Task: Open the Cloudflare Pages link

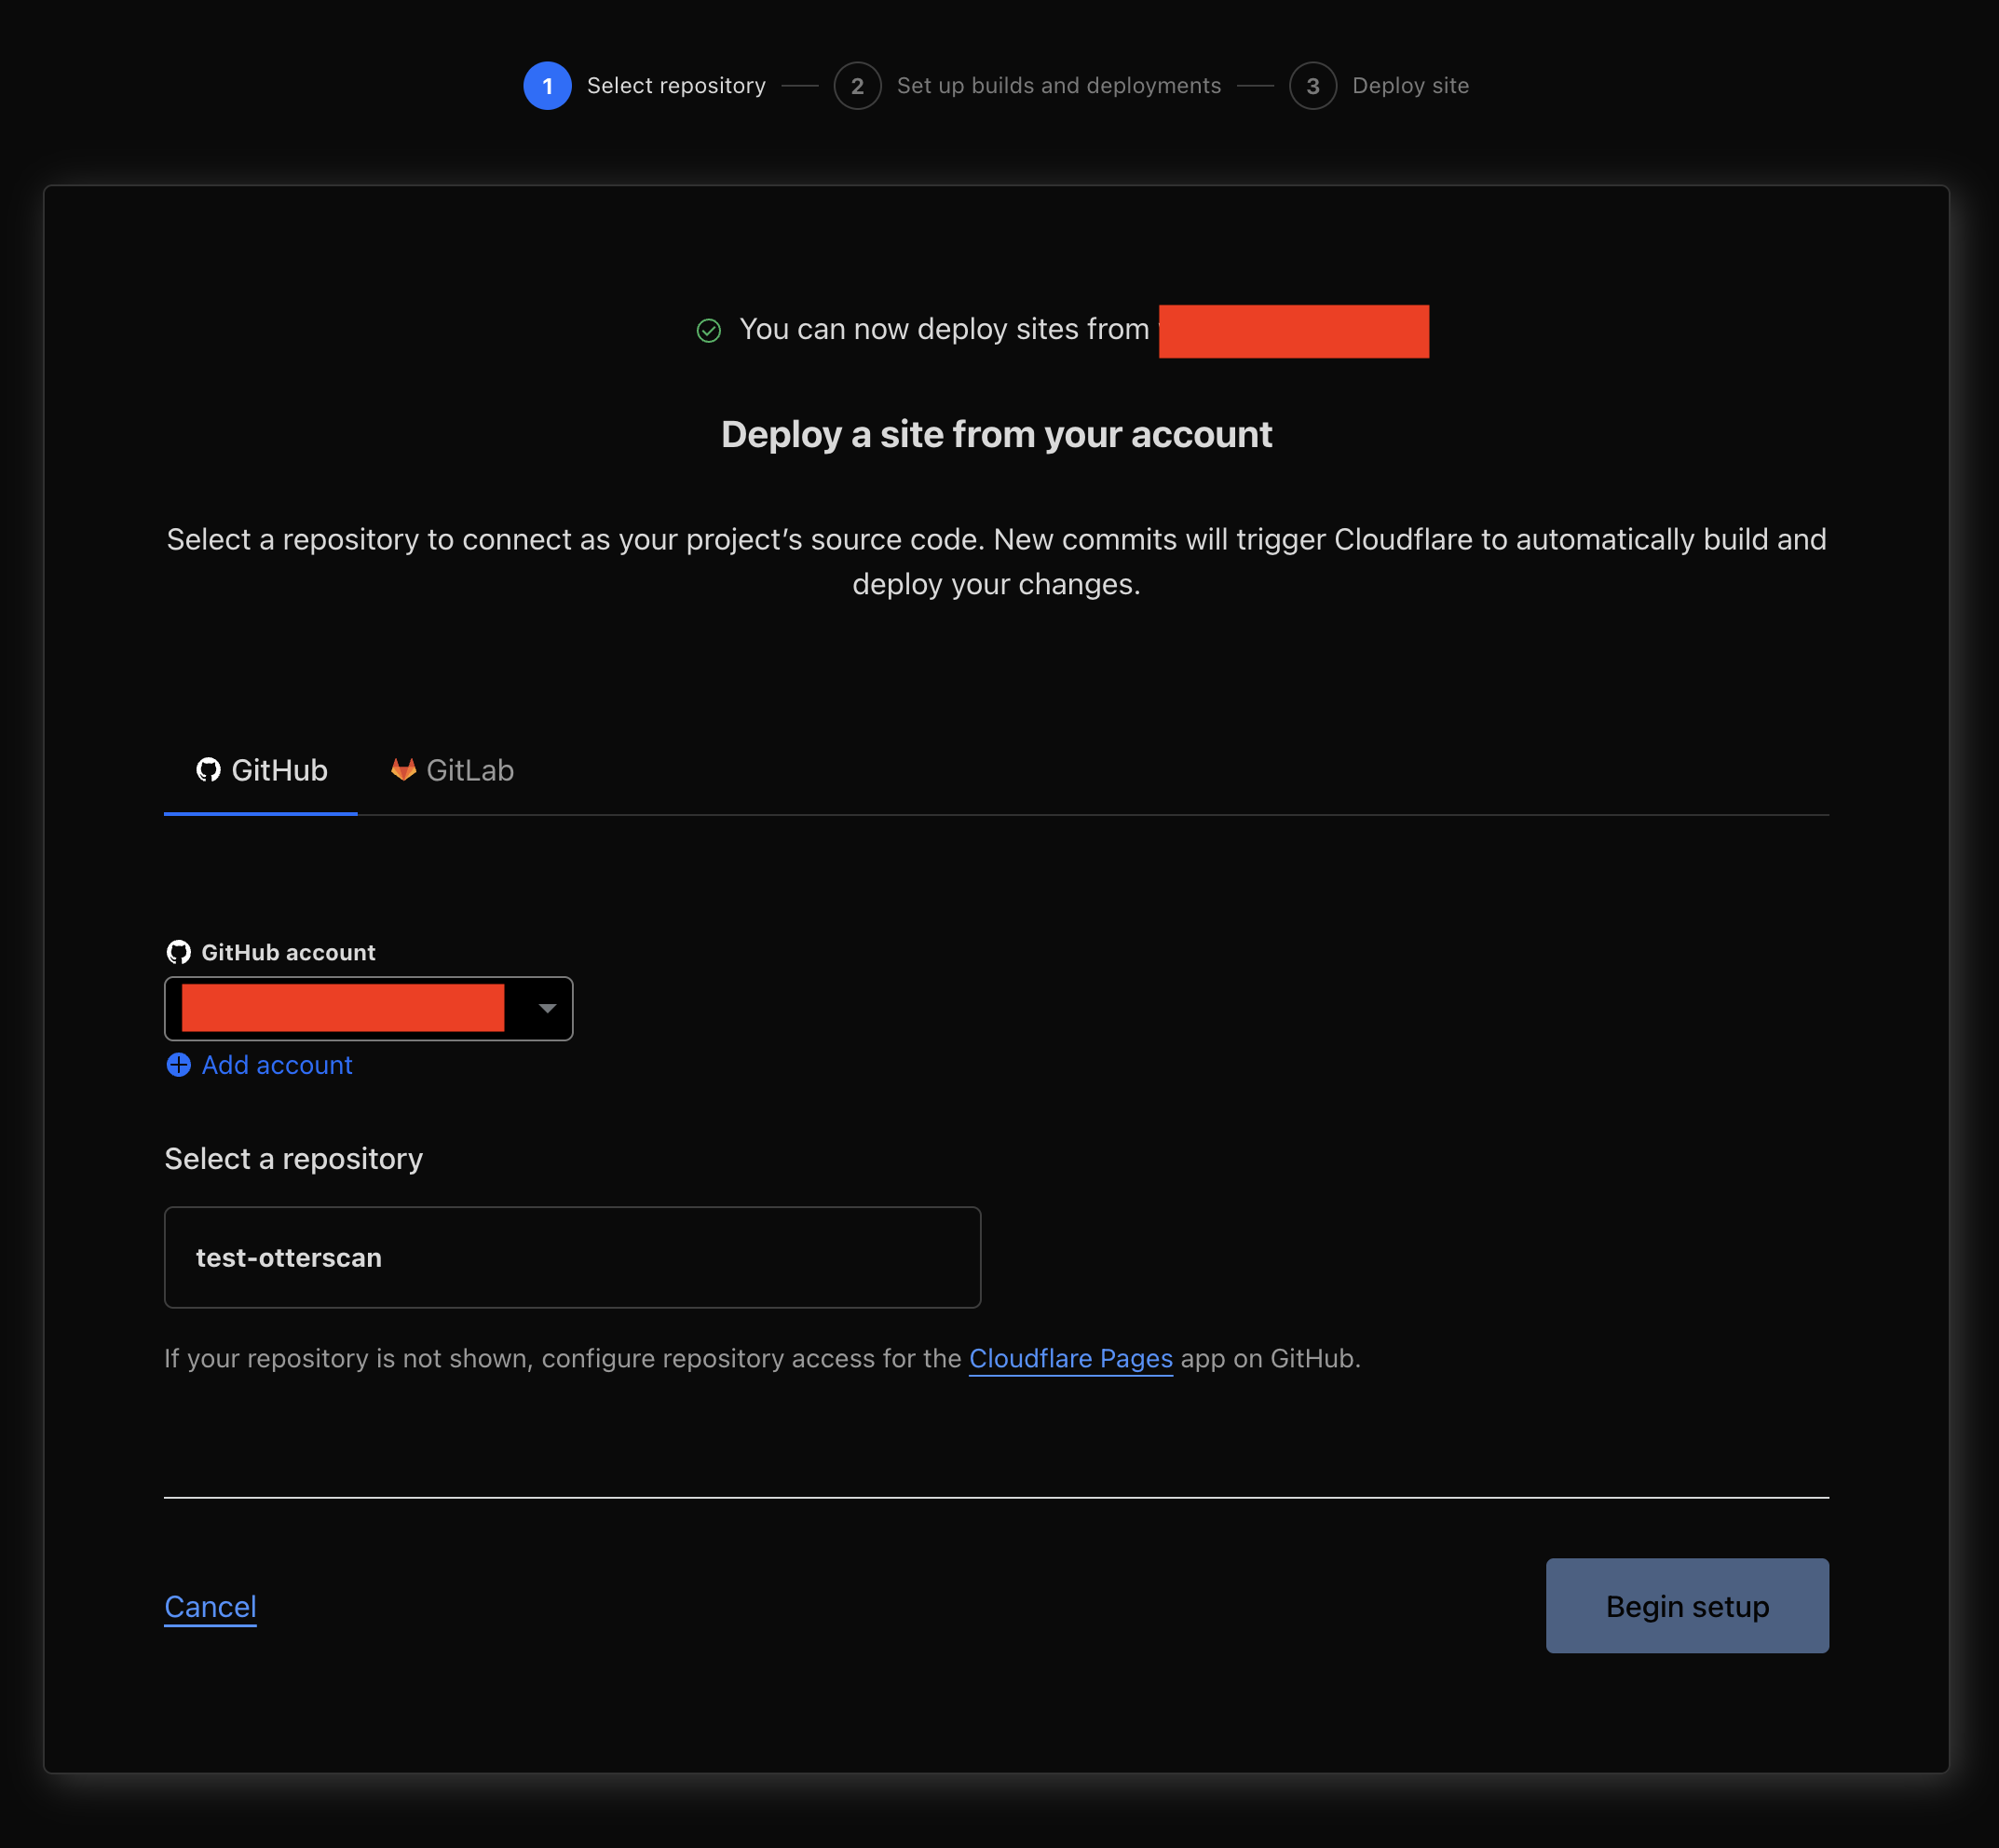Action: tap(1070, 1358)
